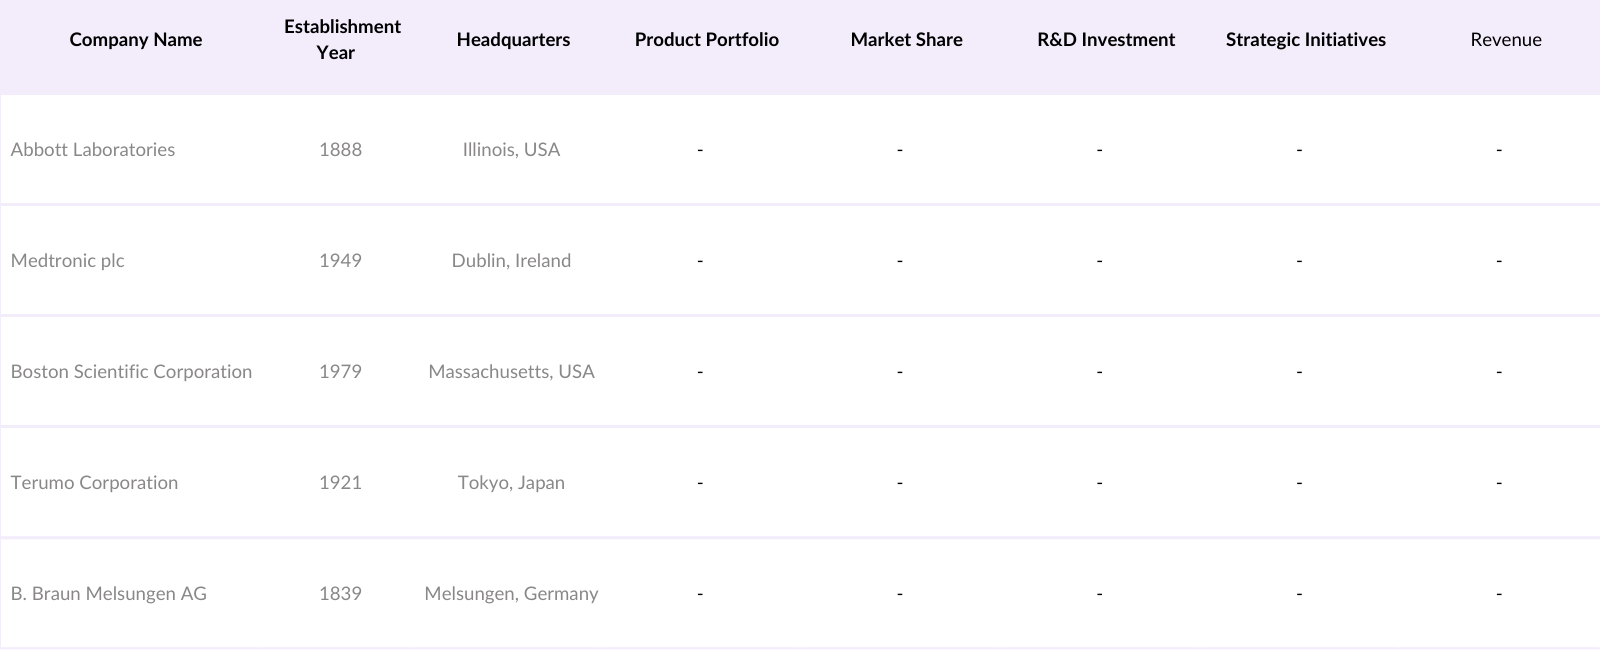Viewport: 1600px width, 653px height.
Task: Click the Illinois, USA headquarters cell
Action: tap(511, 150)
